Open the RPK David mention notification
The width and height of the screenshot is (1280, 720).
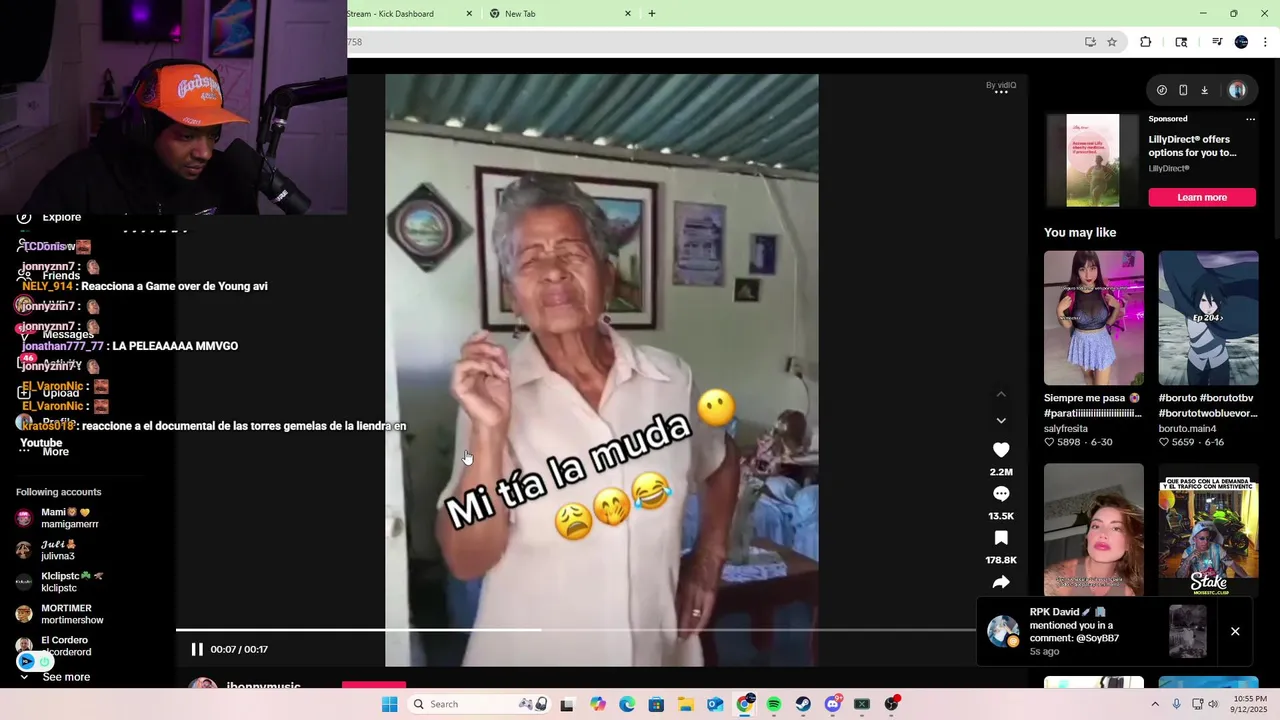(1095, 631)
